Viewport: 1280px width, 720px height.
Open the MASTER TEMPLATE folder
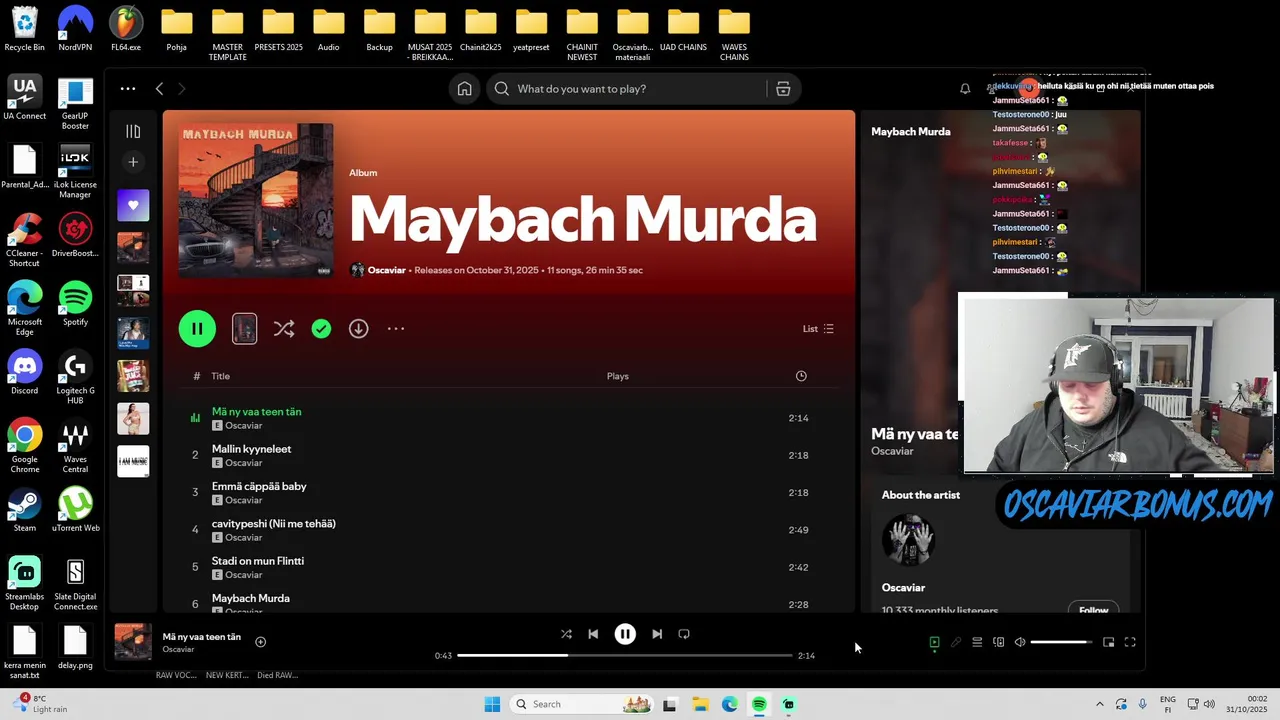point(227,34)
